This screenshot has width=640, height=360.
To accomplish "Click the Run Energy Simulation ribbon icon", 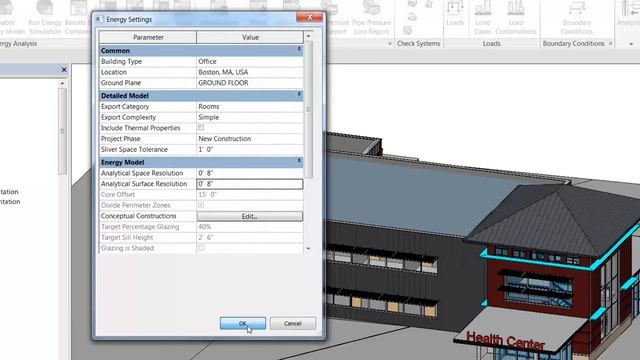I will [x=45, y=18].
